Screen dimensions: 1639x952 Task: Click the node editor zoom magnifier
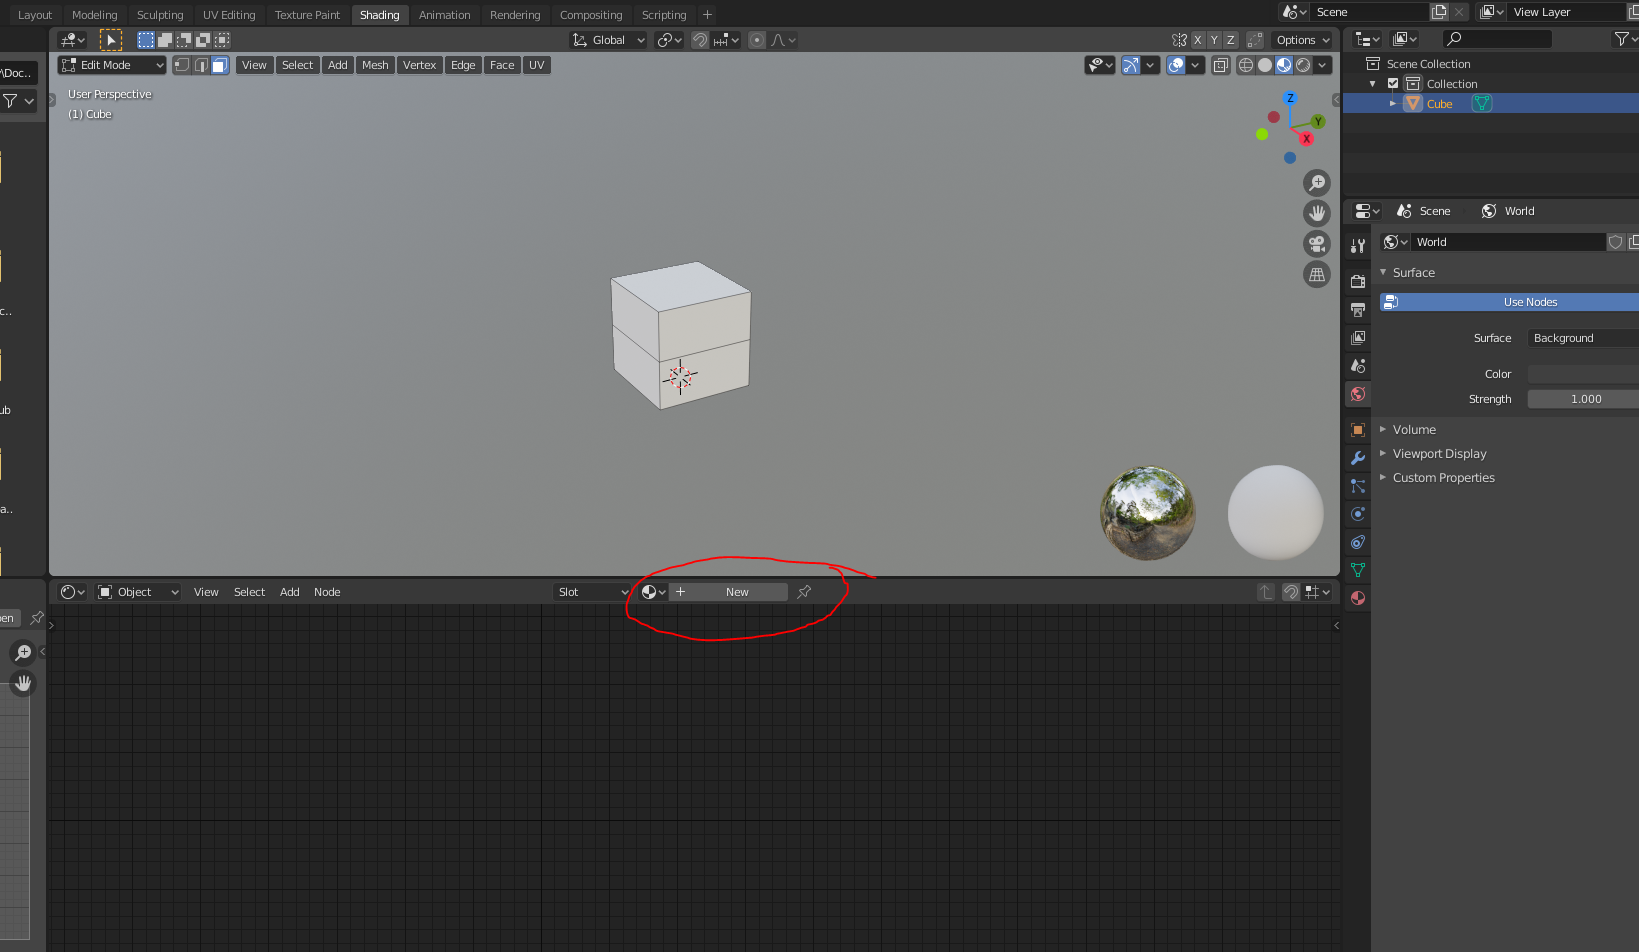pyautogui.click(x=22, y=653)
